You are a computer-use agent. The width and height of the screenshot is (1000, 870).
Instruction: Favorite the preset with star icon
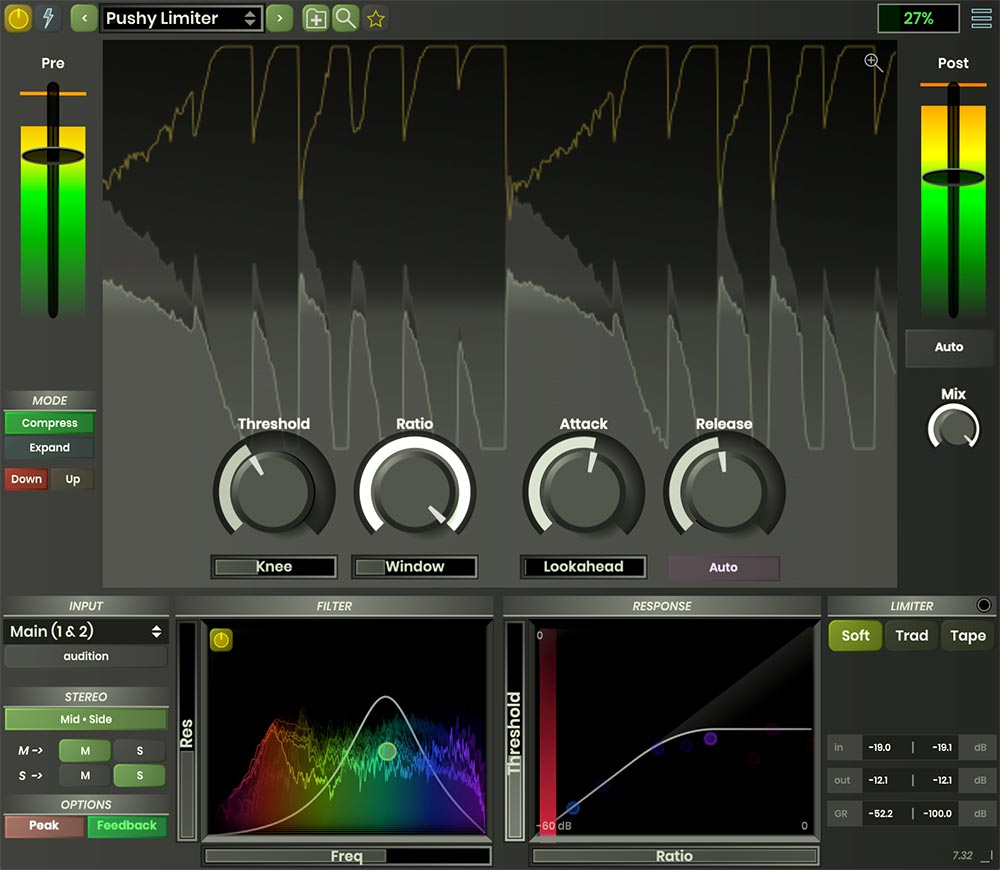click(375, 18)
